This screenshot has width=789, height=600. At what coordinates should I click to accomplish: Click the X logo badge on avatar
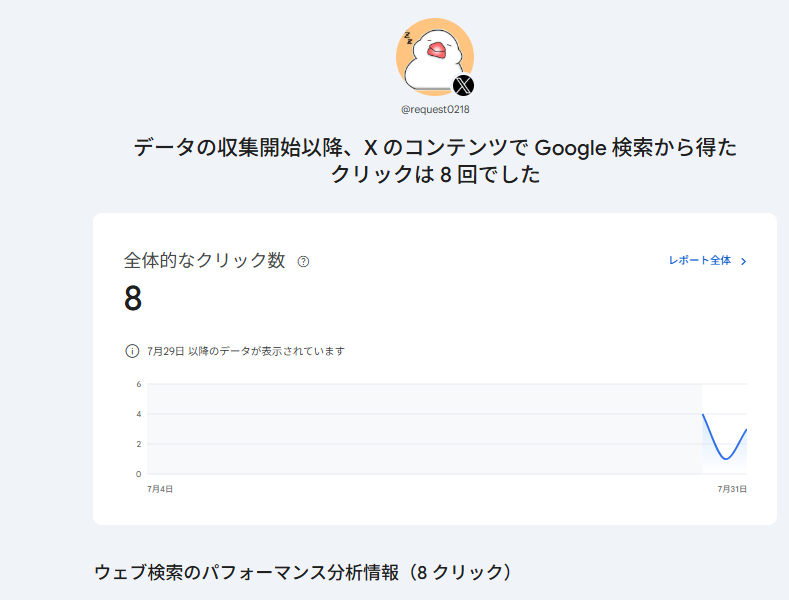click(463, 85)
